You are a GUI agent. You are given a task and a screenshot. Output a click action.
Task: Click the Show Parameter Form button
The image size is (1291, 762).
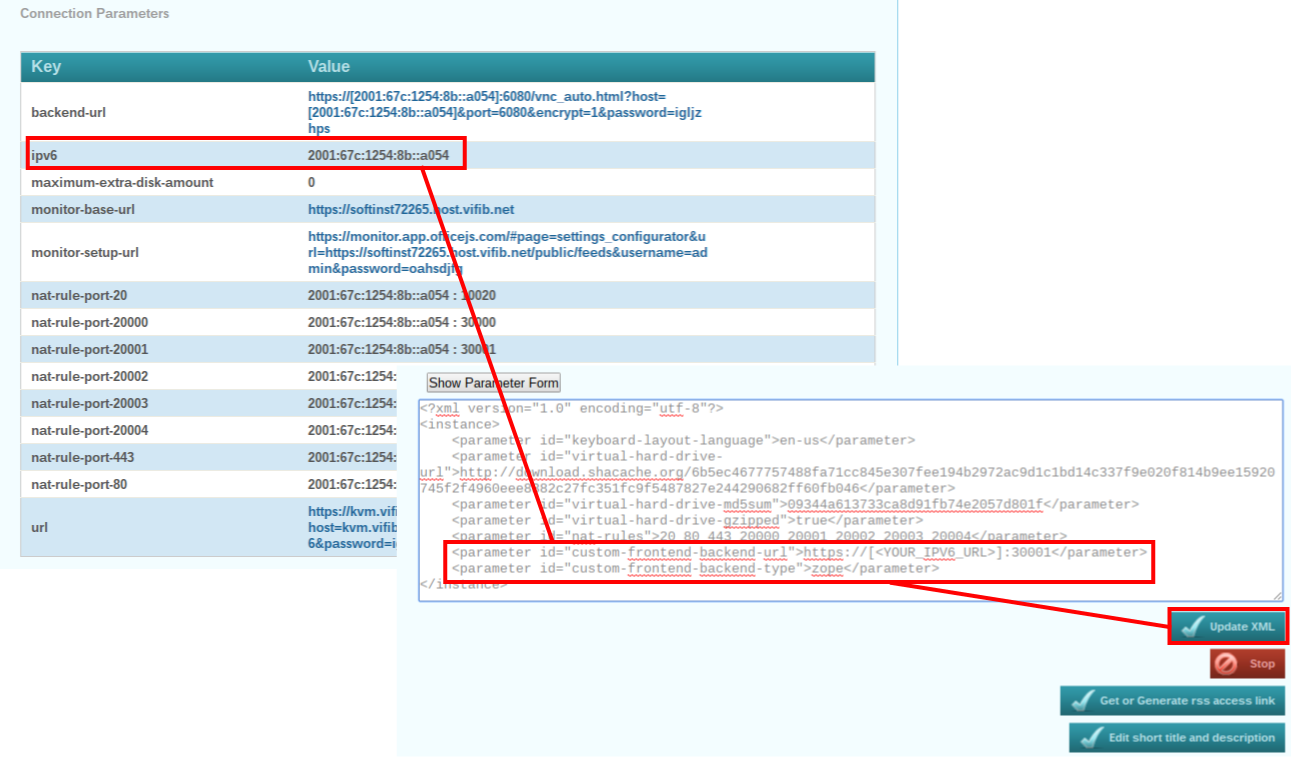point(494,383)
